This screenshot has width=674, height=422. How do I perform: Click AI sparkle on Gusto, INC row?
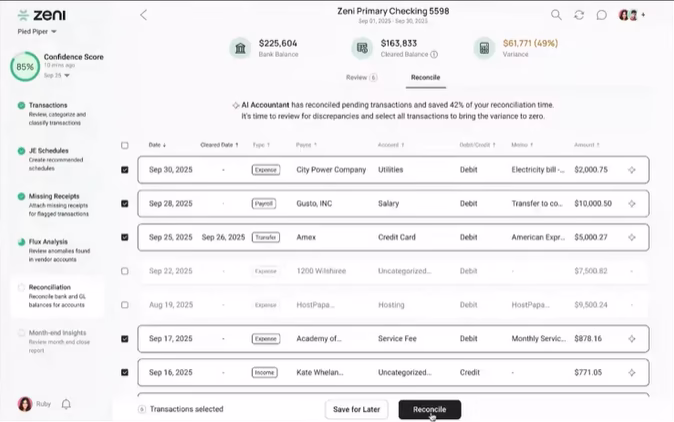631,203
